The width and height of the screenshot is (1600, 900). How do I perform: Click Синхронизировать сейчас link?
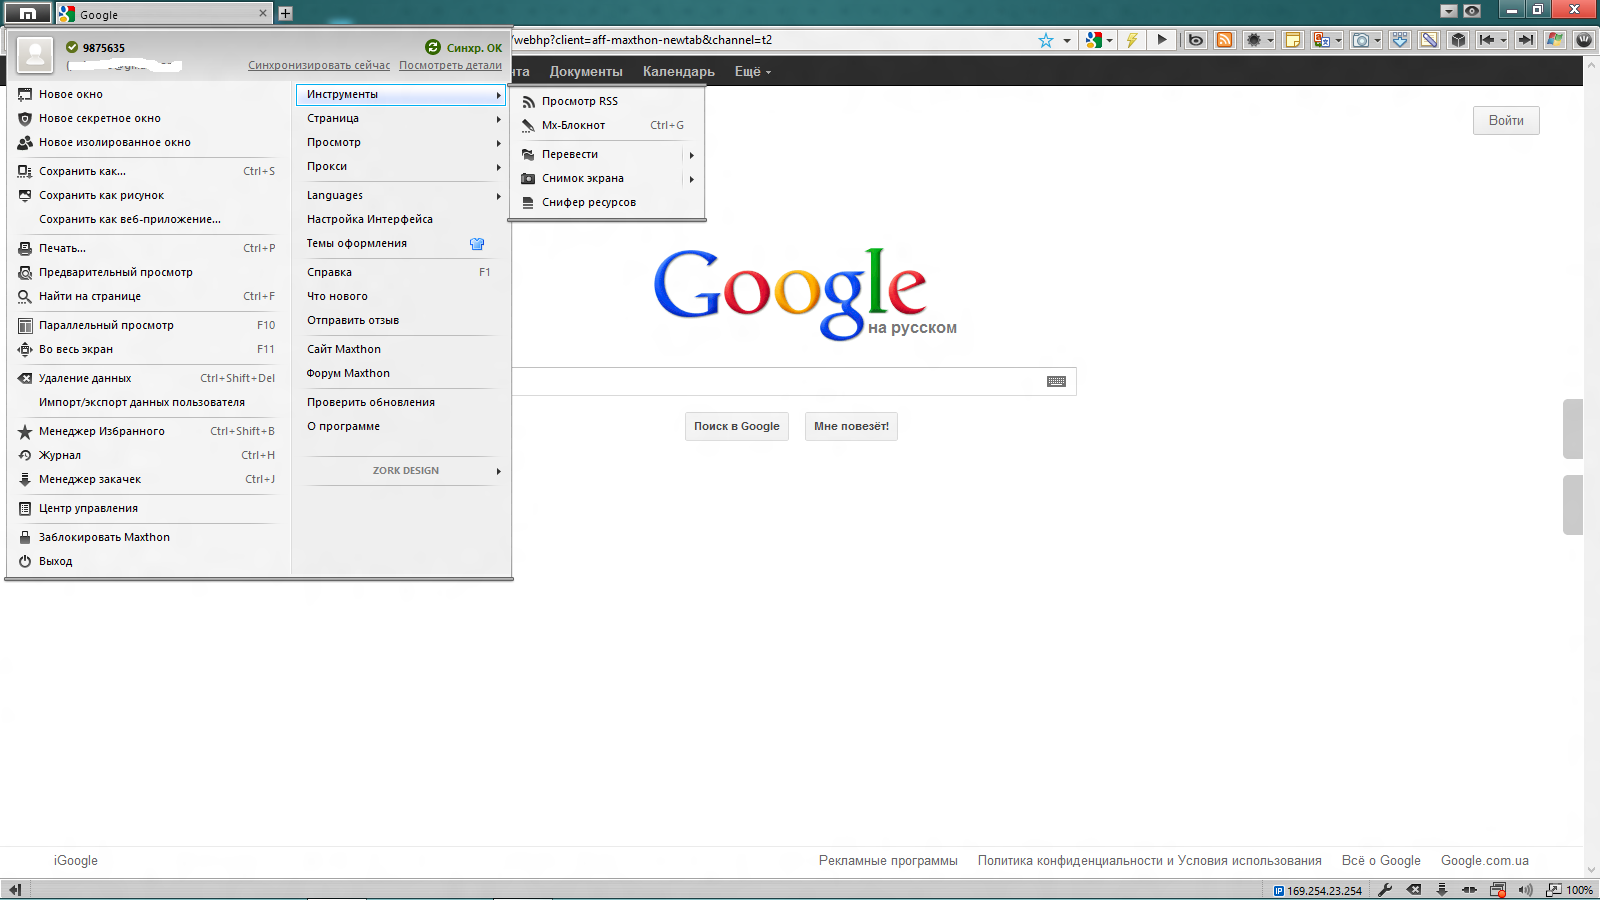(x=319, y=65)
